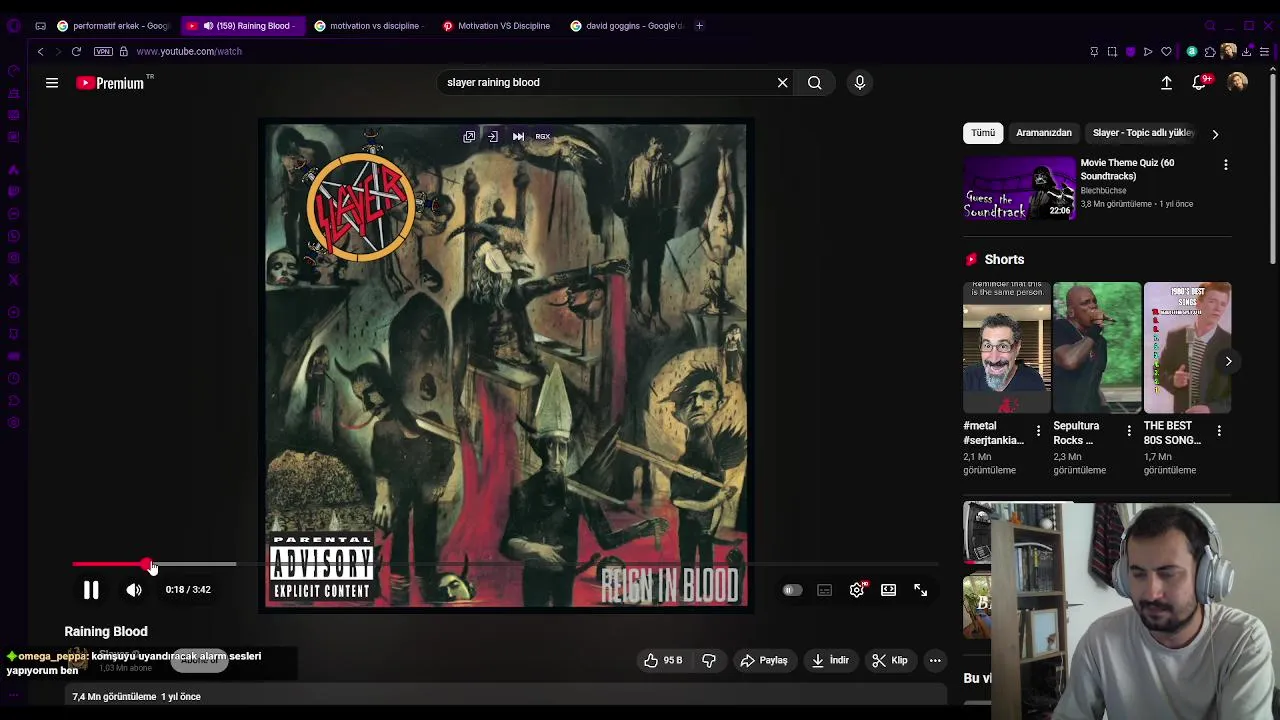
Task: Show next filter chips with chevron
Action: (1215, 133)
